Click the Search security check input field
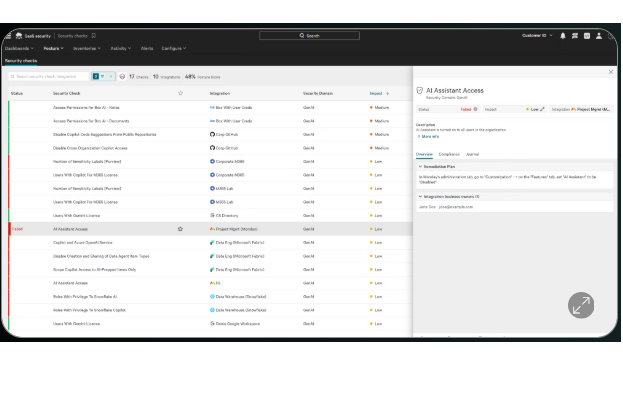The height and width of the screenshot is (400, 623). coord(48,76)
